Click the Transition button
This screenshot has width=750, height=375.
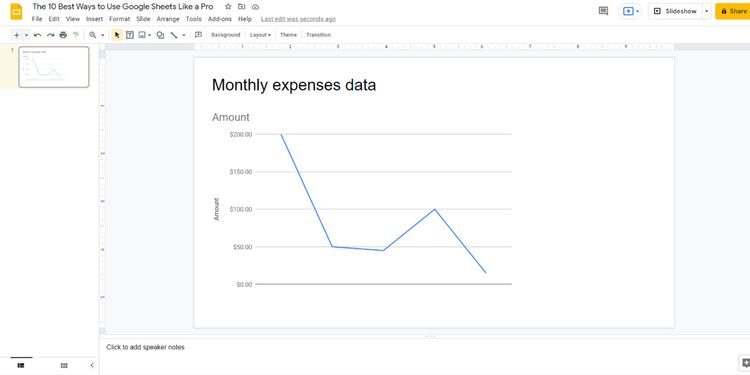(x=318, y=35)
